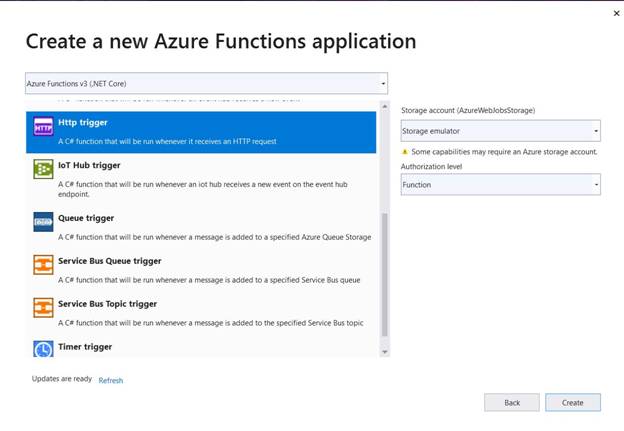Open the Authorization level Function dropdown

[x=501, y=185]
